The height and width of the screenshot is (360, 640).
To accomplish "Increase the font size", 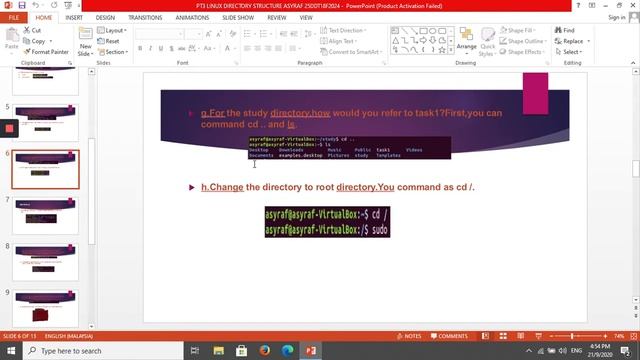I will tap(209, 34).
